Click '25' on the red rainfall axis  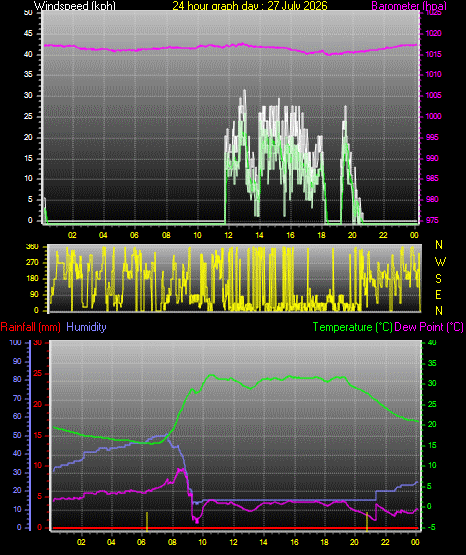tap(38, 373)
